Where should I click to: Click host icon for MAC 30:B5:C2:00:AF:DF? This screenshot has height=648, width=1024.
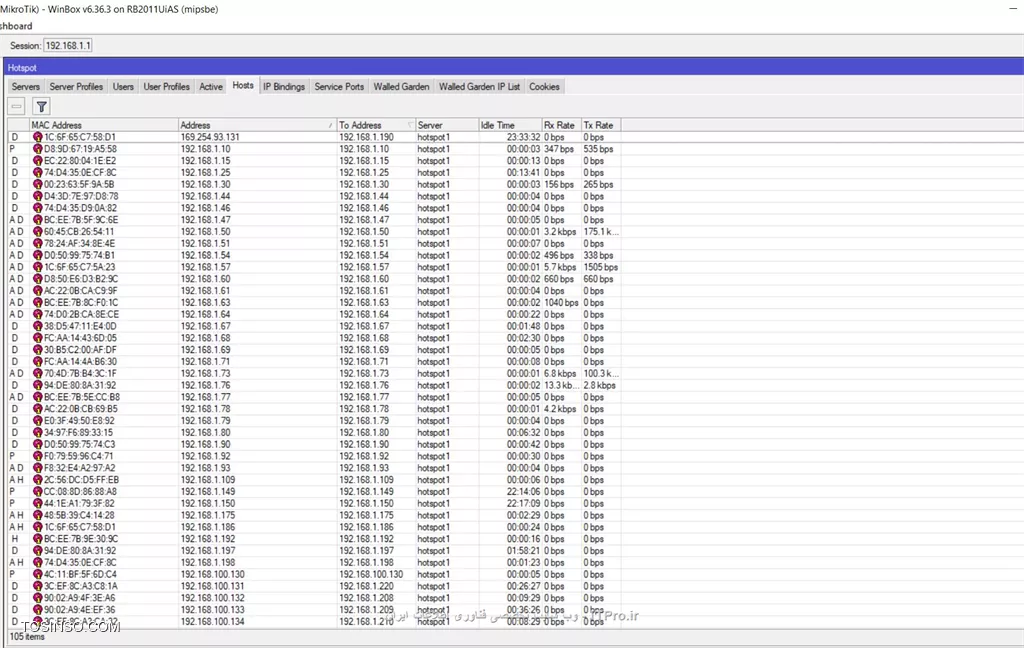[x=37, y=349]
